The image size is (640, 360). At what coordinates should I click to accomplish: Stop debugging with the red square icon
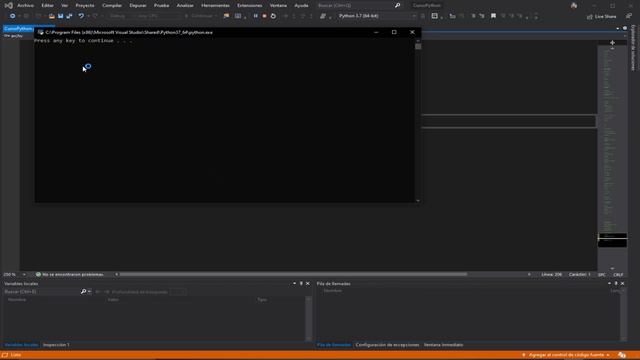pos(264,16)
